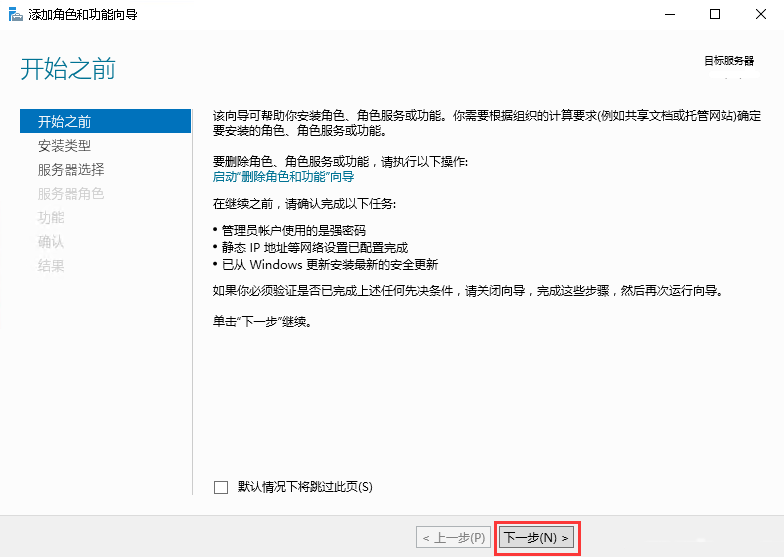Click the 开始之前 page heading
Viewport: 784px width, 557px height.
(x=68, y=68)
